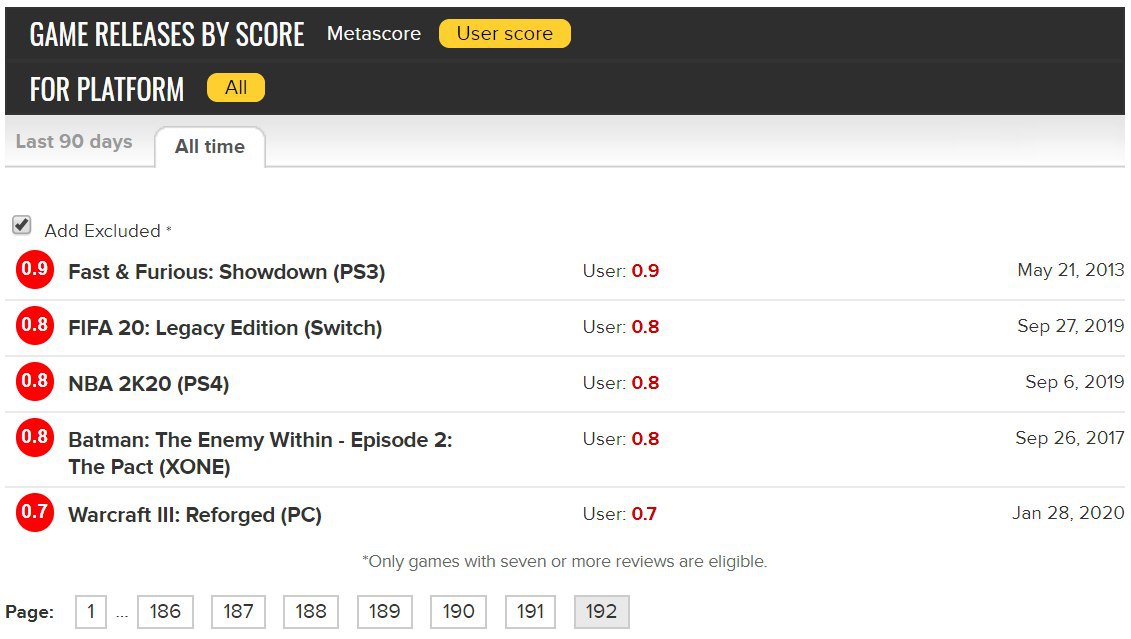
Task: Choose the All platform filter
Action: (x=236, y=88)
